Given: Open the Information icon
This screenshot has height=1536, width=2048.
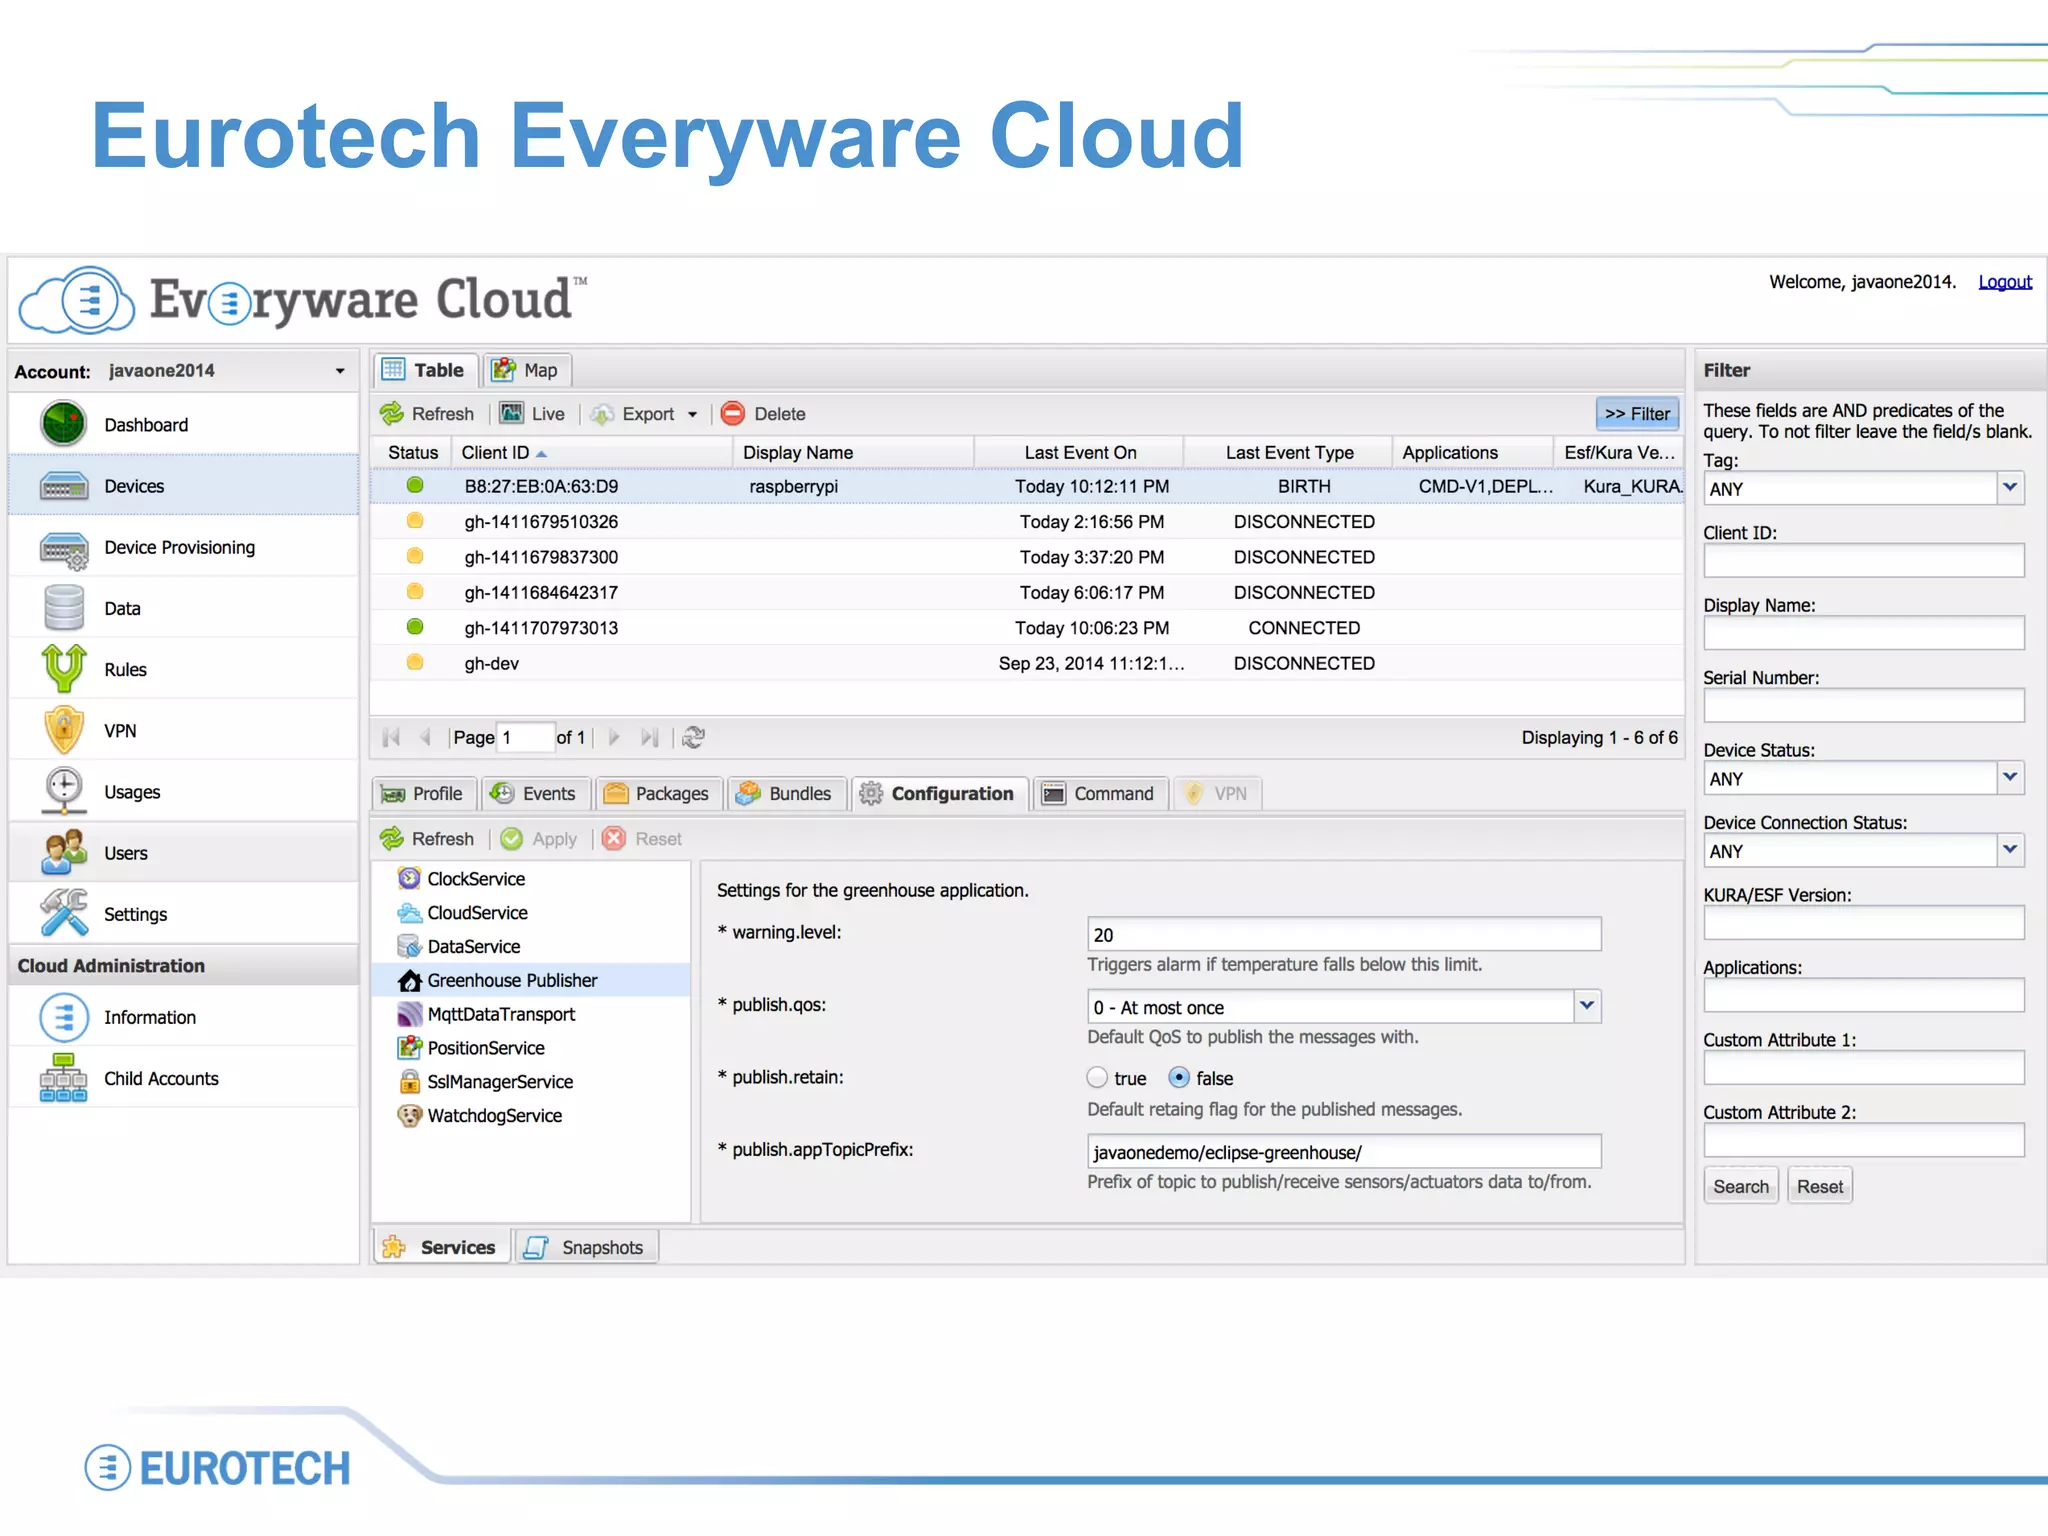Looking at the screenshot, I should pos(63,1017).
